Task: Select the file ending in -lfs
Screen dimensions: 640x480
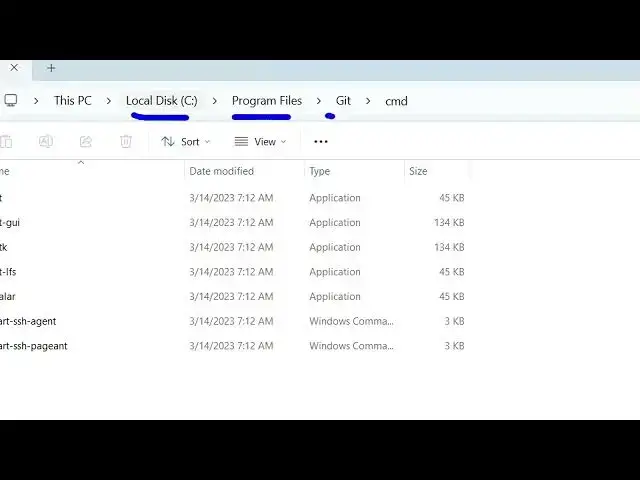Action: (x=8, y=272)
